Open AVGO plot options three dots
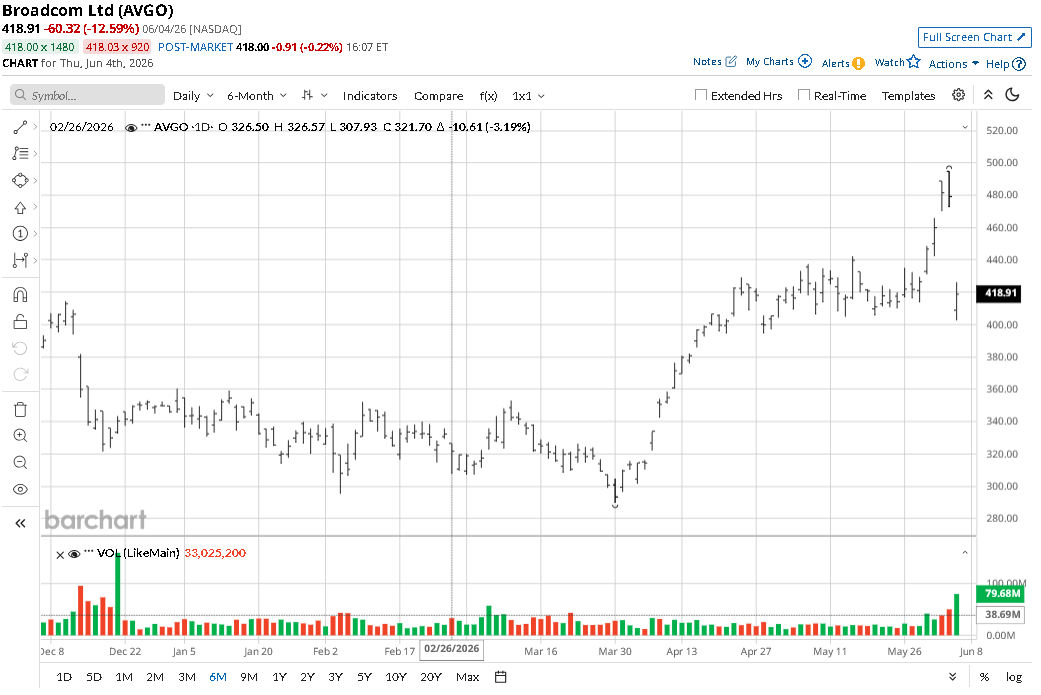 click(x=146, y=126)
